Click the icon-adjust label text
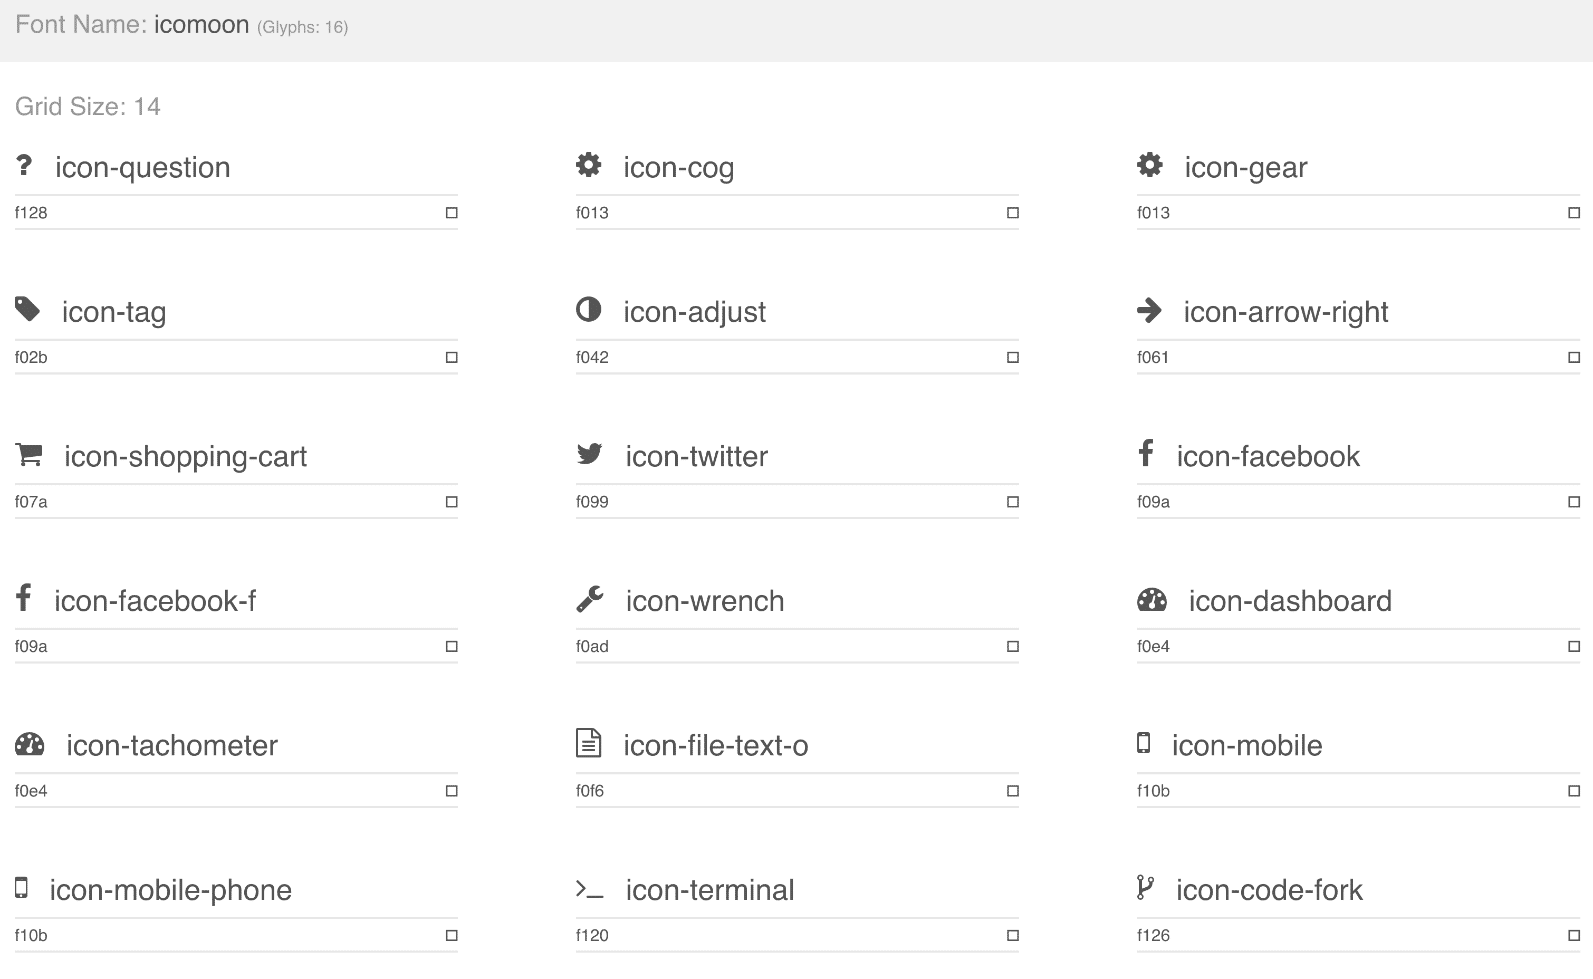Screen dimensions: 1593x979 (x=694, y=311)
